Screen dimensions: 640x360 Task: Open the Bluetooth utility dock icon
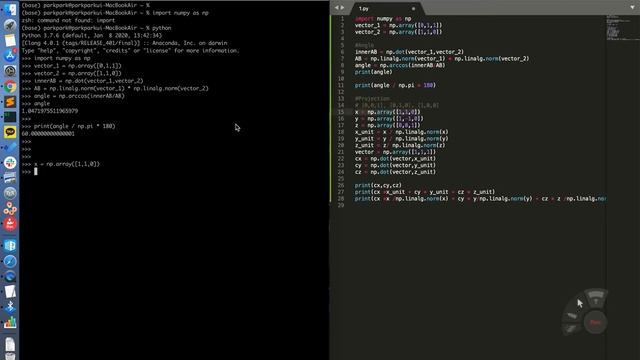coord(10,307)
